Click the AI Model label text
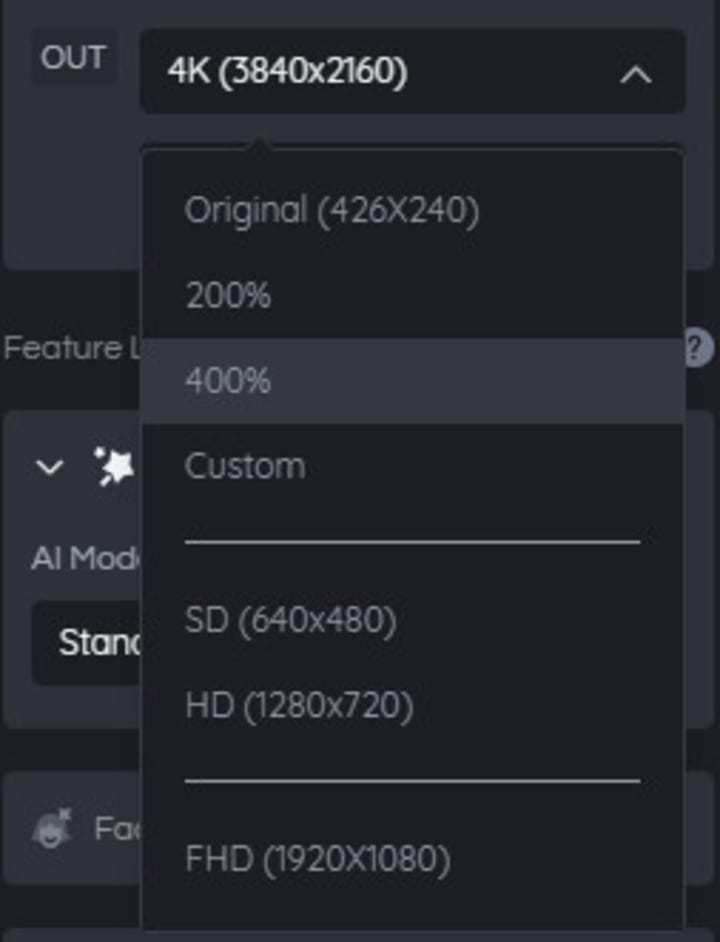Screen dimensions: 720x942 coord(84,557)
